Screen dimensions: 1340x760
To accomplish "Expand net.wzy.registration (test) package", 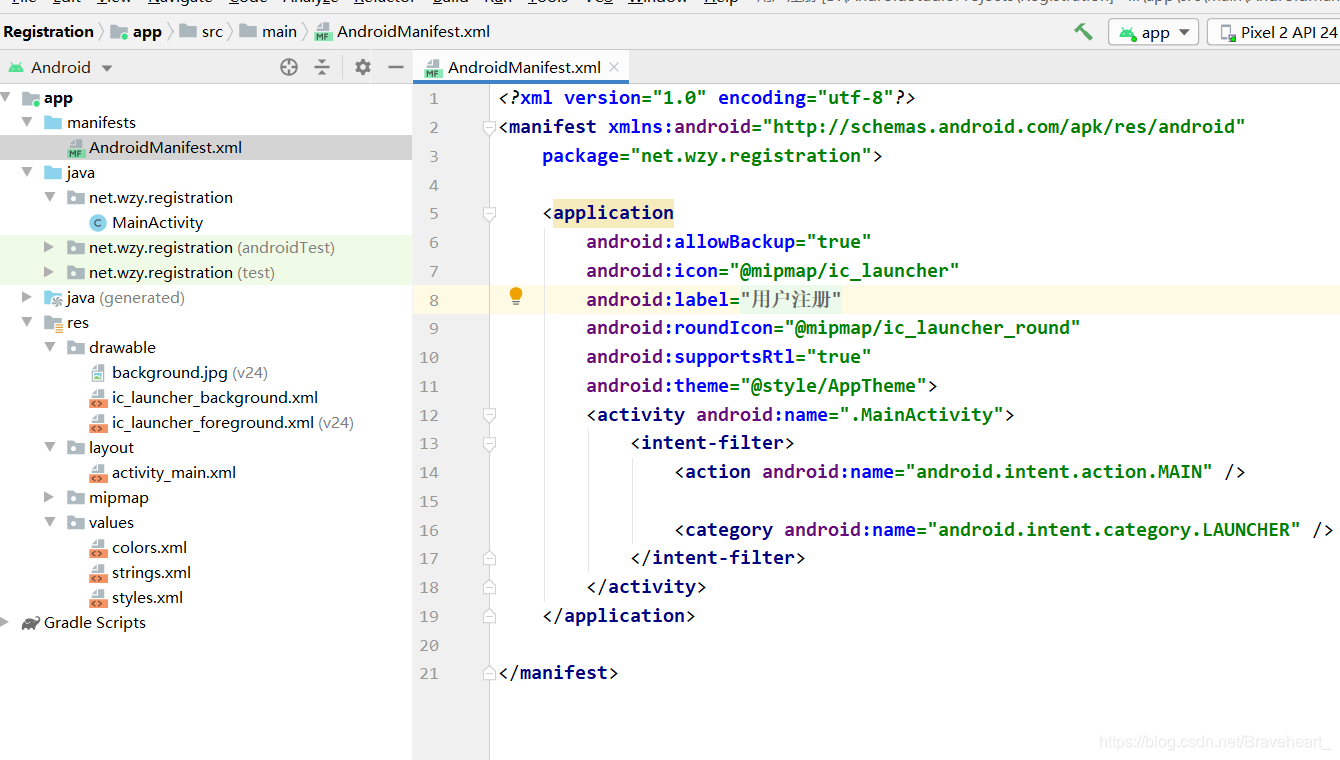I will coord(50,273).
